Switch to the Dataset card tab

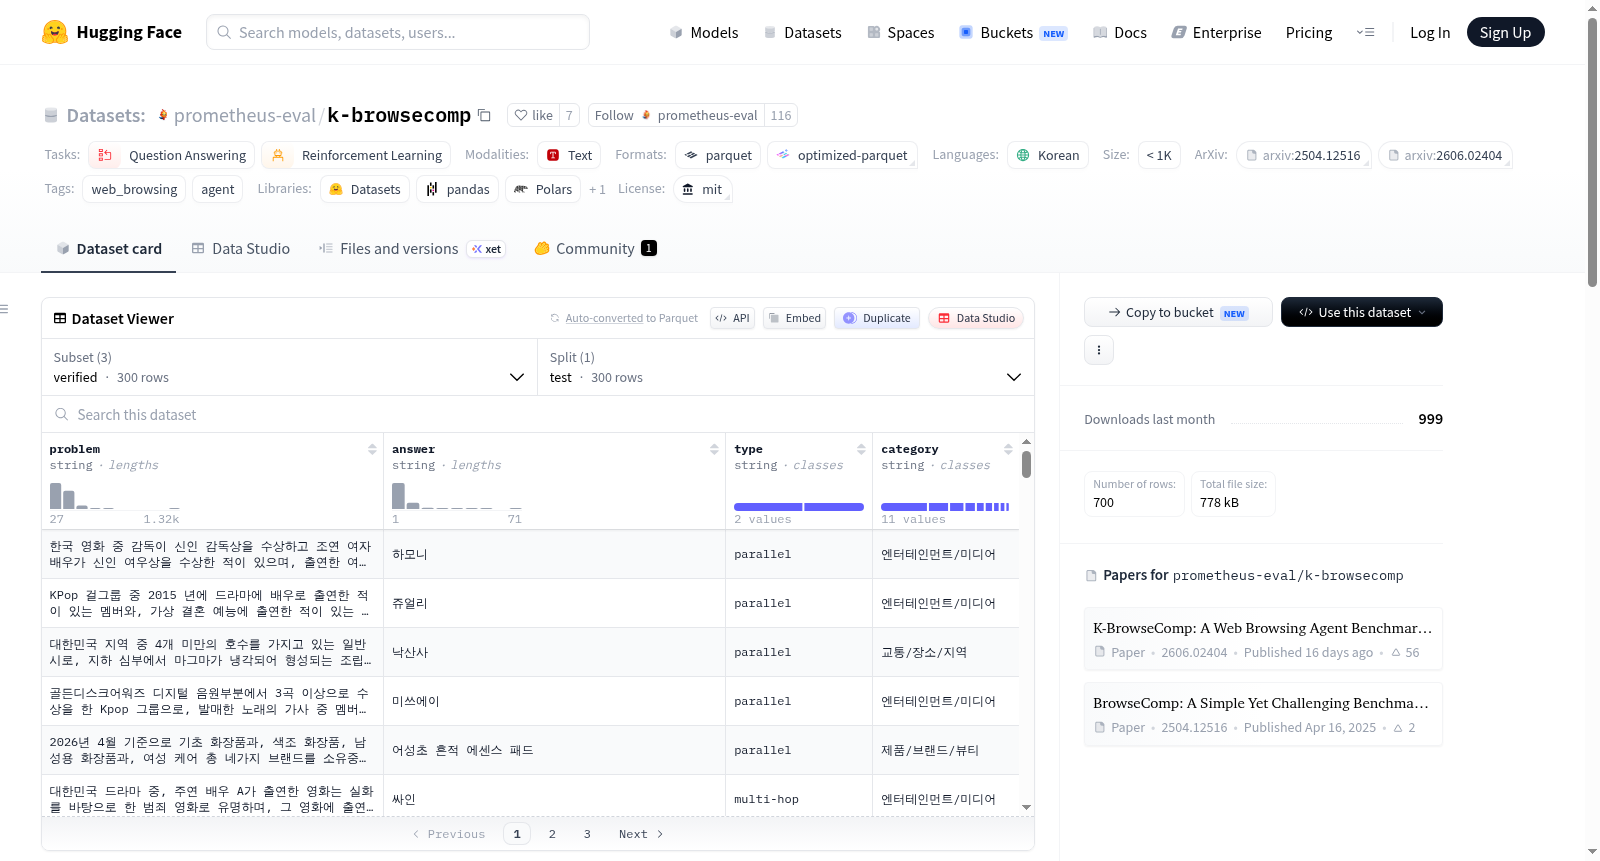[108, 249]
